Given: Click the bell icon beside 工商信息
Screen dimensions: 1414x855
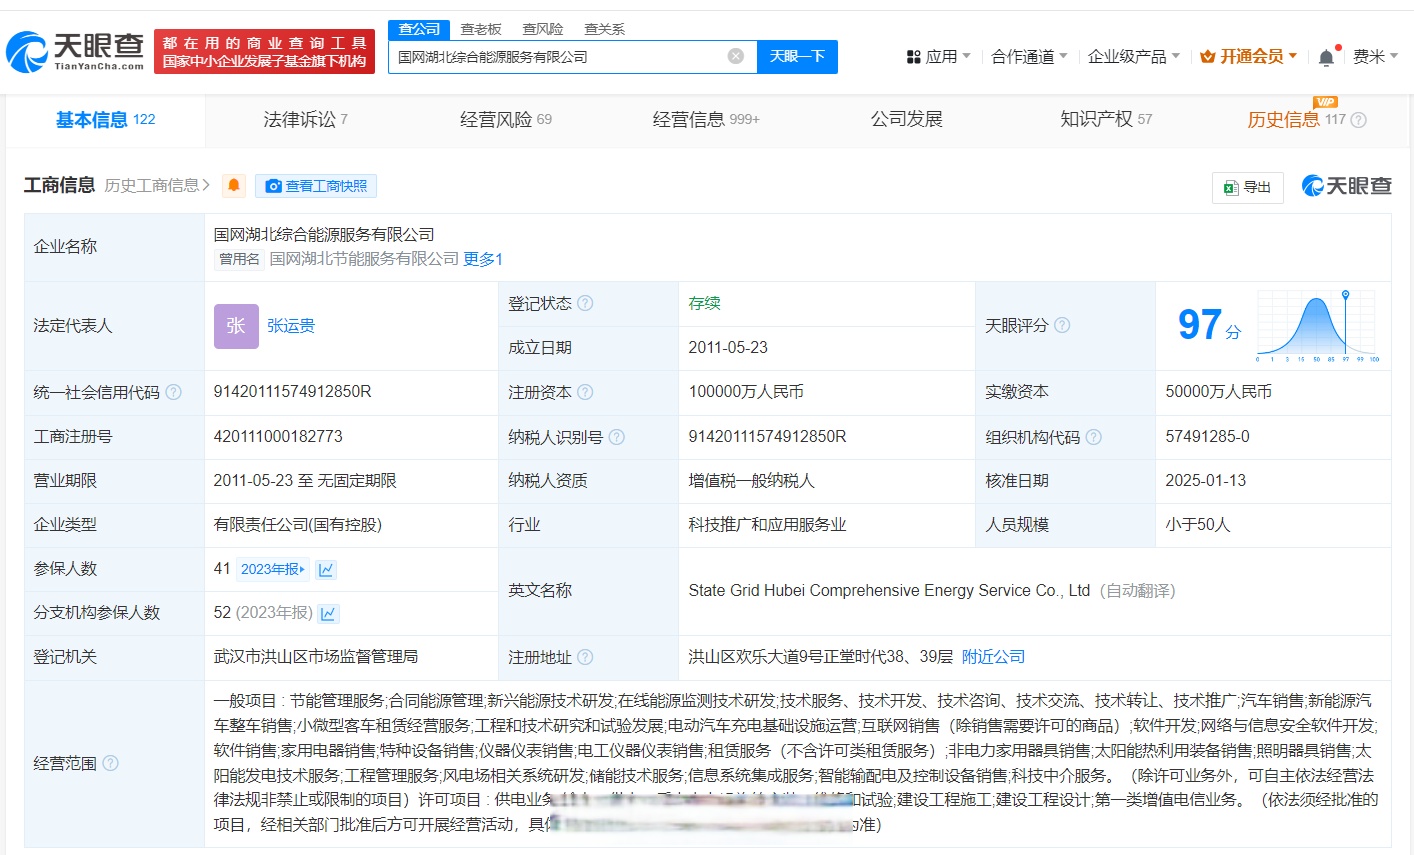Looking at the screenshot, I should 232,186.
